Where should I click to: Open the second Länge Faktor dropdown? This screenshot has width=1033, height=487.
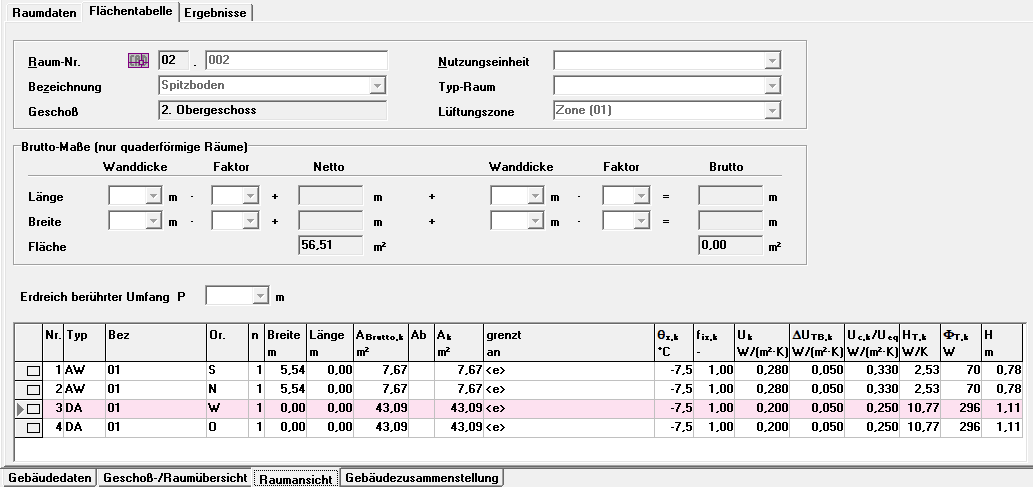click(640, 196)
